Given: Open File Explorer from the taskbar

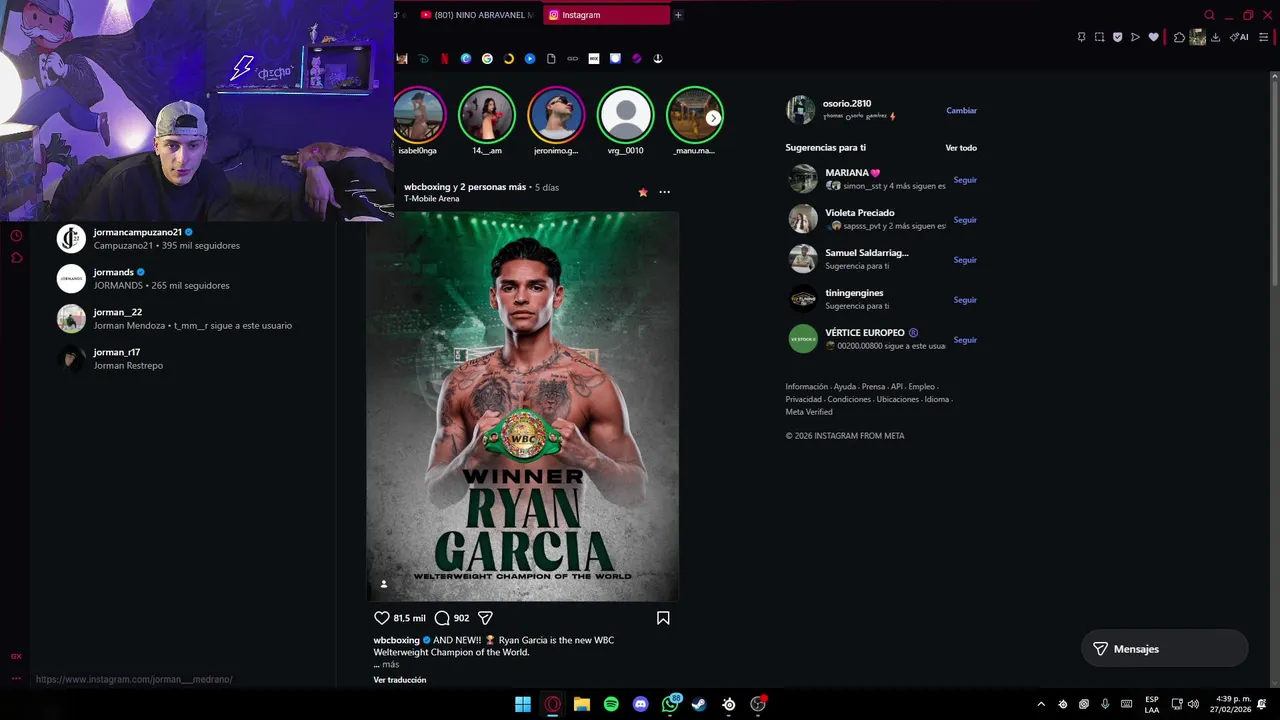Looking at the screenshot, I should click(x=581, y=704).
